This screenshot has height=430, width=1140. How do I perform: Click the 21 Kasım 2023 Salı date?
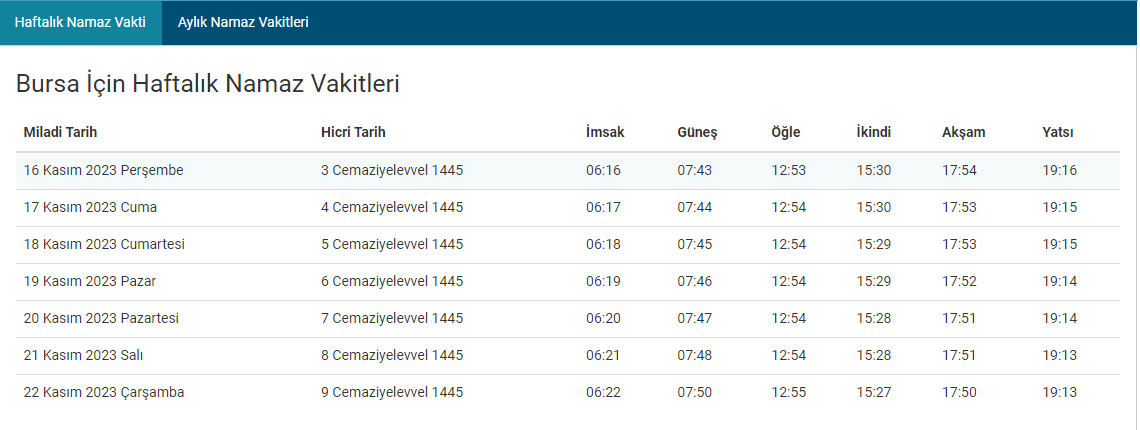tap(86, 355)
